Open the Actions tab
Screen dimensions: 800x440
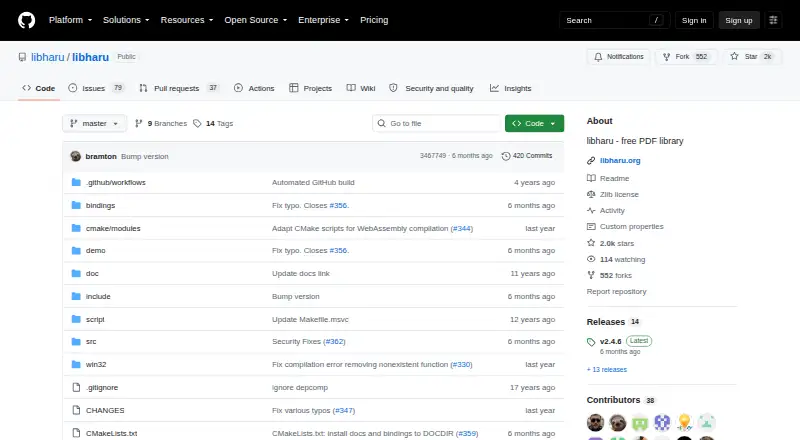(x=254, y=88)
